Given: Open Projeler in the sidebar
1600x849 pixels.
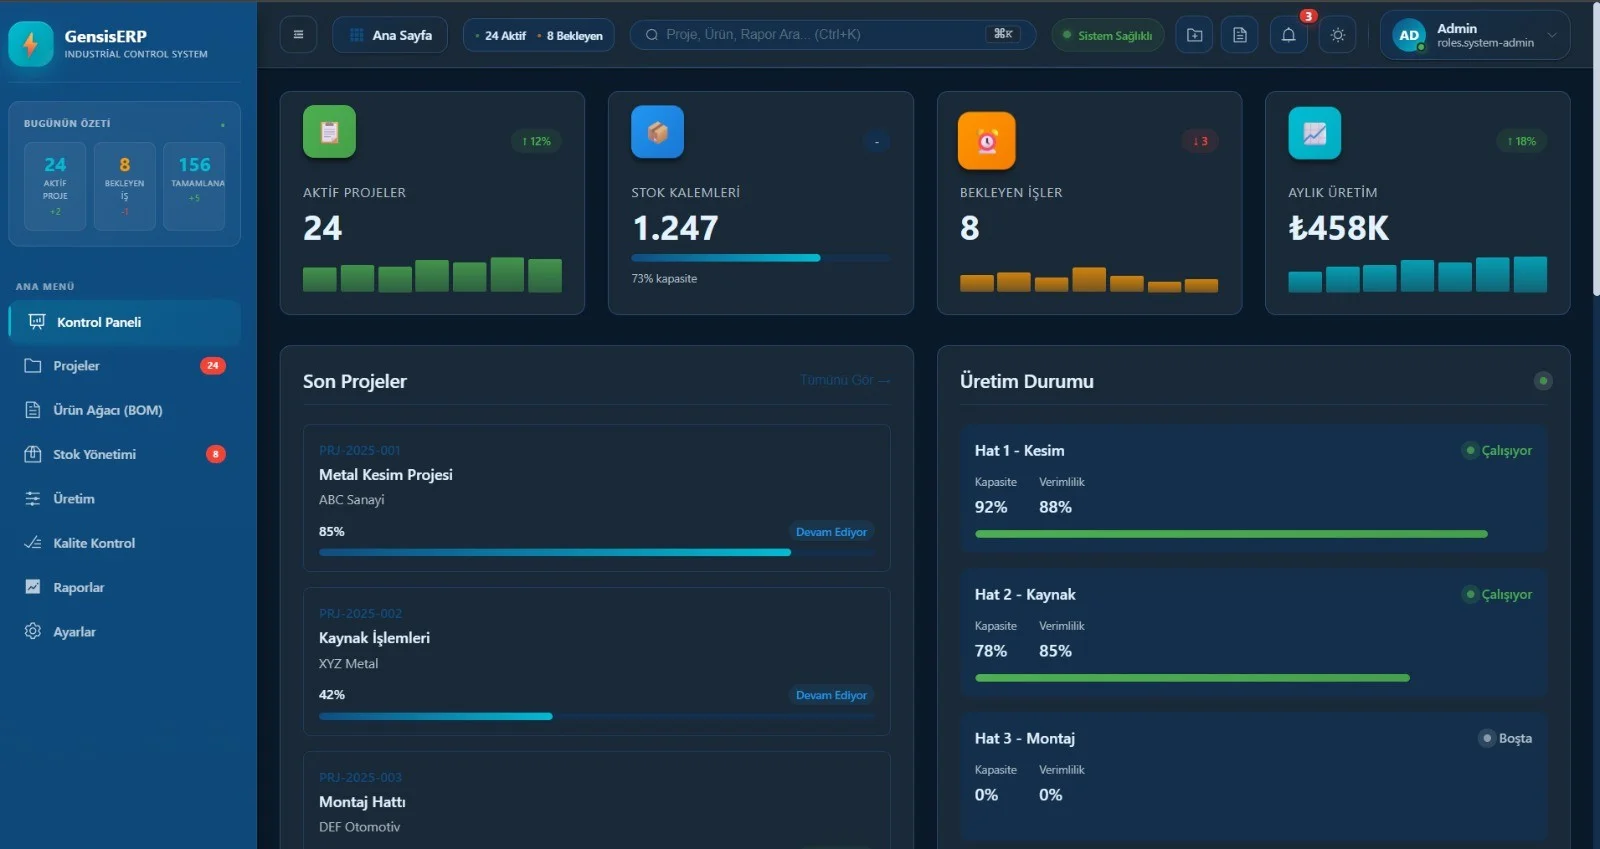Looking at the screenshot, I should pyautogui.click(x=77, y=366).
